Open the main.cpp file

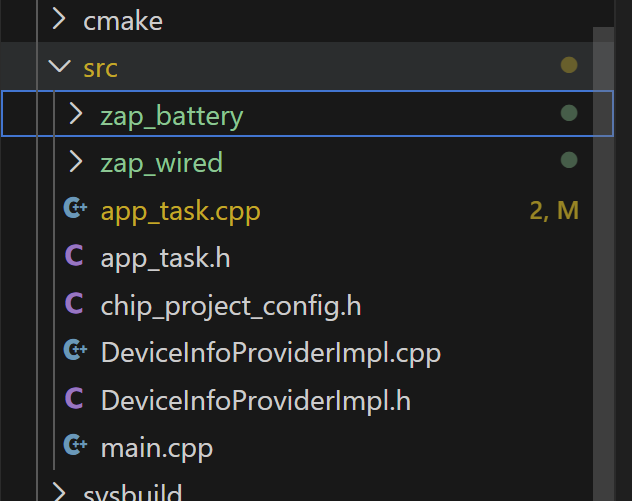(x=157, y=447)
